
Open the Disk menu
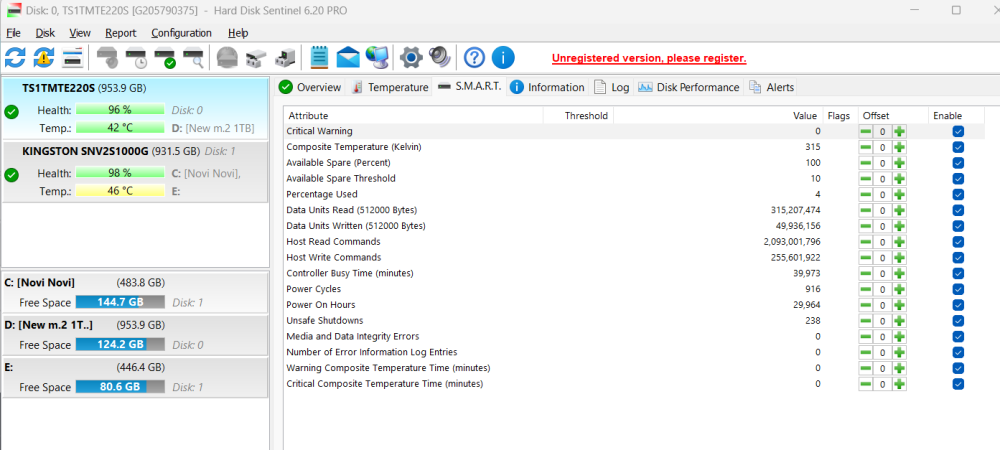click(x=45, y=33)
